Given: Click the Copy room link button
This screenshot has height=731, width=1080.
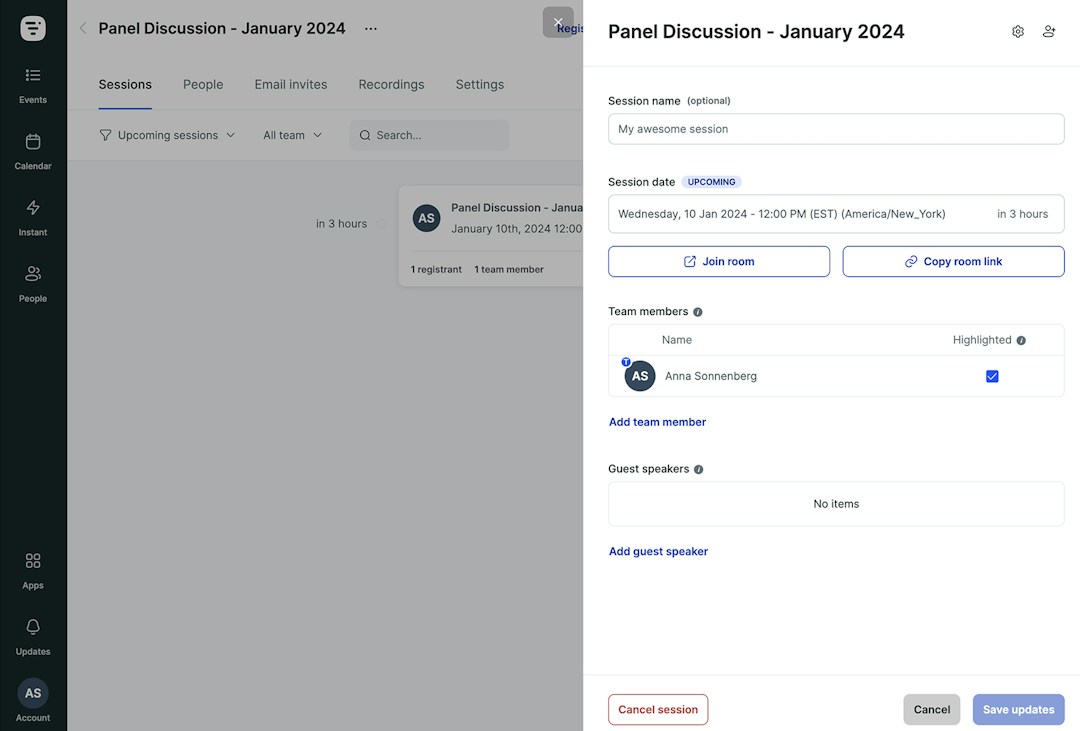Looking at the screenshot, I should (953, 262).
